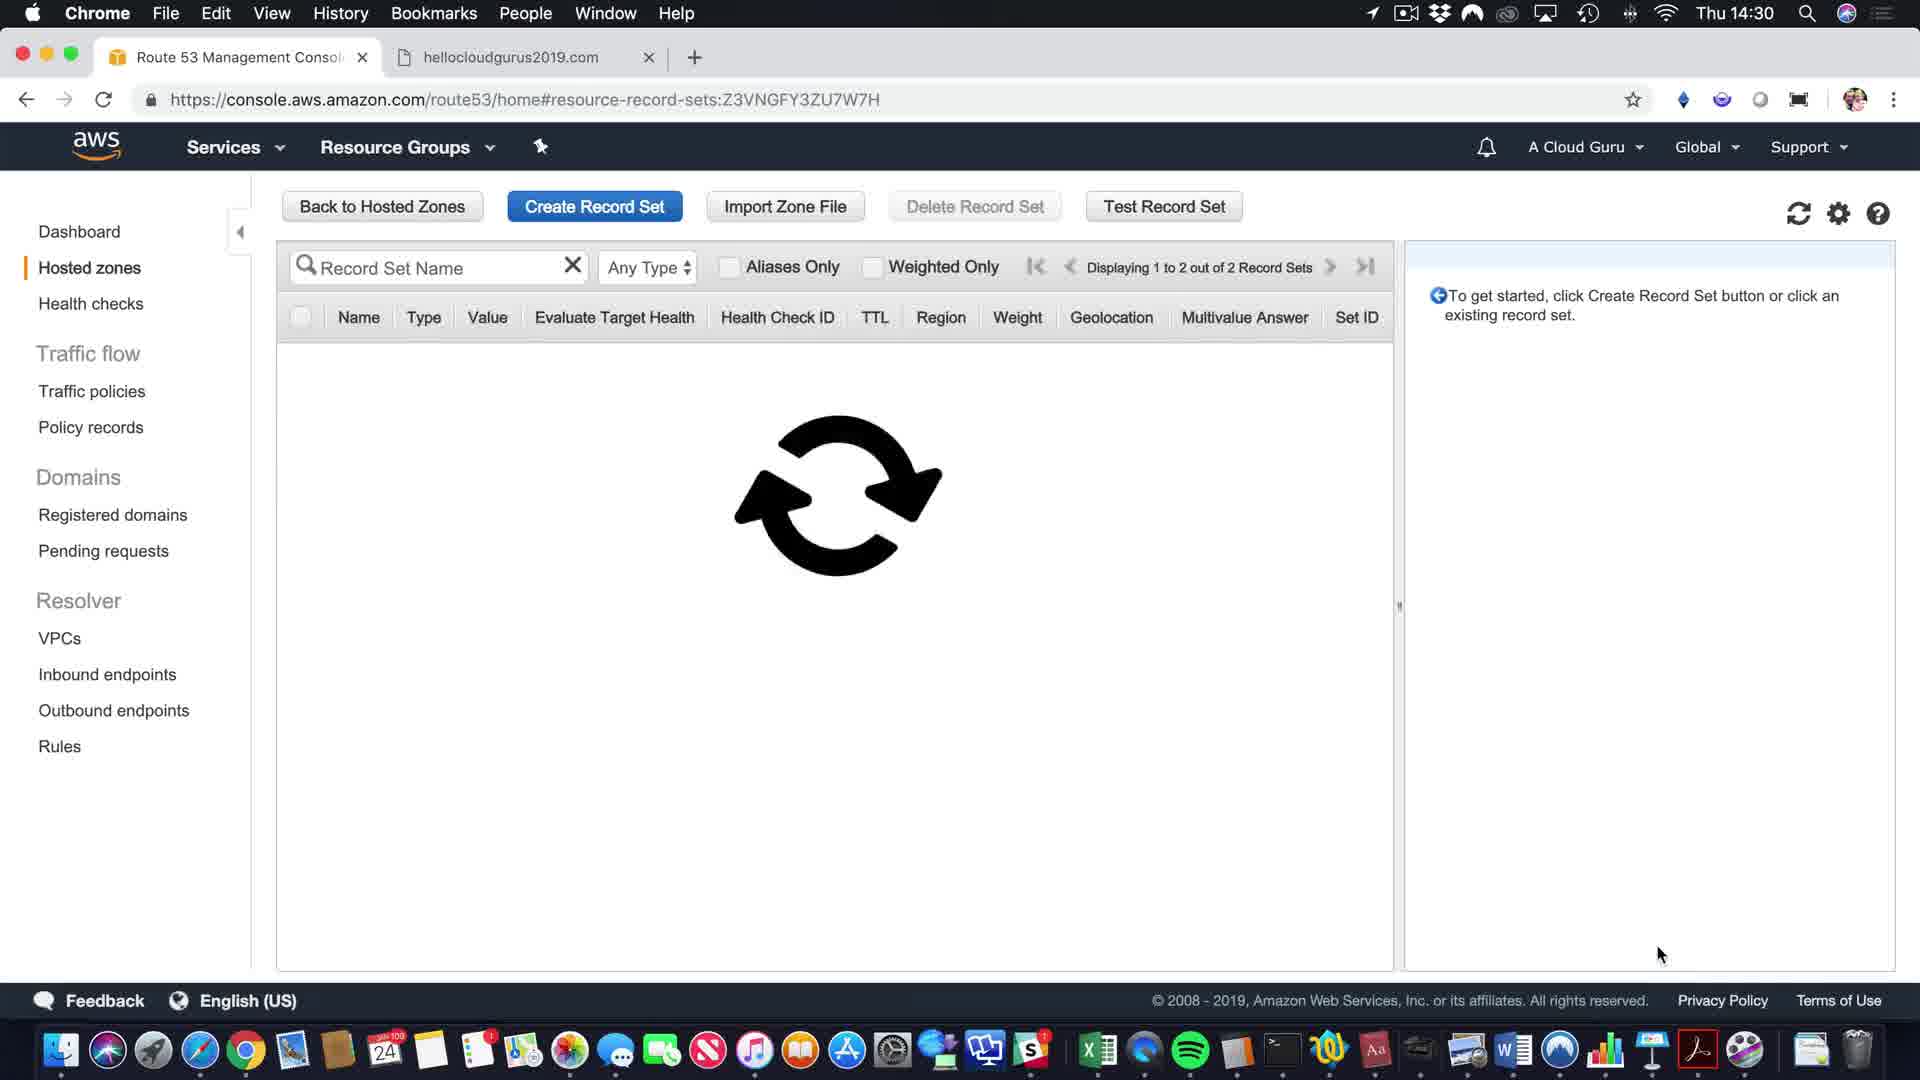Open the Any Type filter dropdown
Screen dimensions: 1920x1080
click(648, 267)
